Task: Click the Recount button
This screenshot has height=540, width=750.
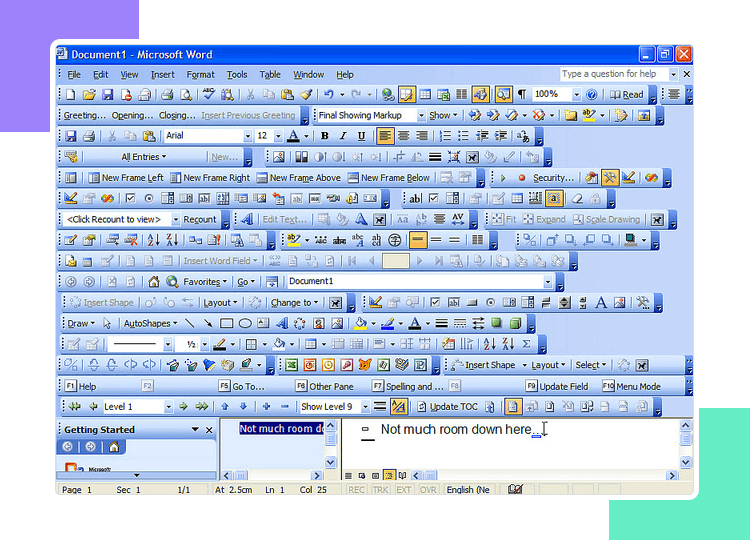Action: (199, 220)
